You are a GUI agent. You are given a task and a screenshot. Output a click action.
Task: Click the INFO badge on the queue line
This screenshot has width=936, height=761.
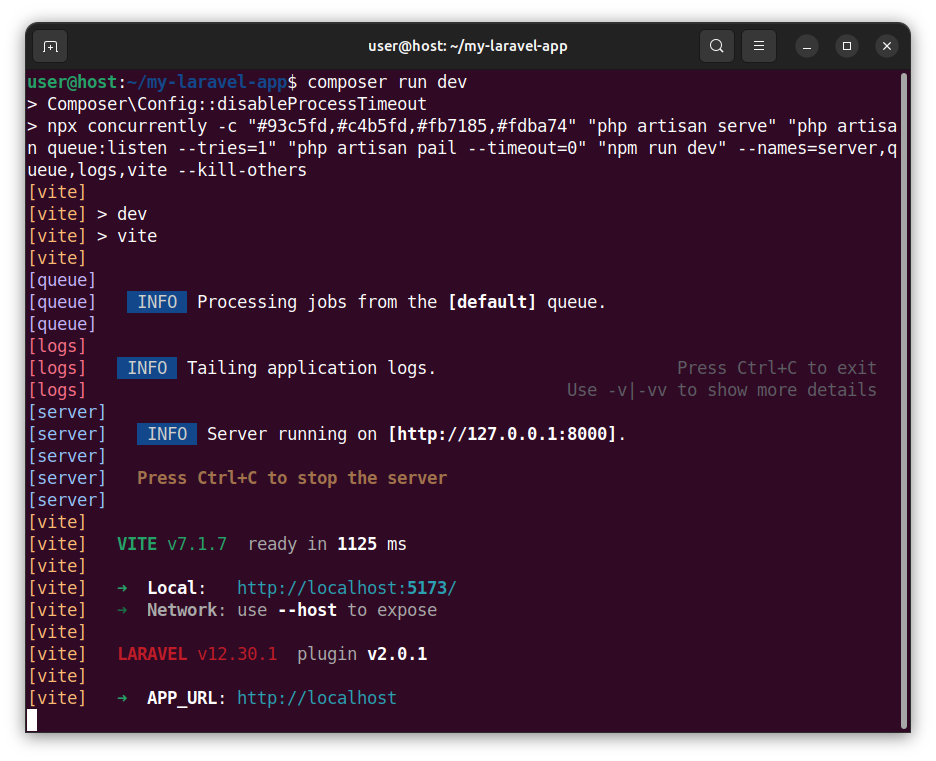157,302
